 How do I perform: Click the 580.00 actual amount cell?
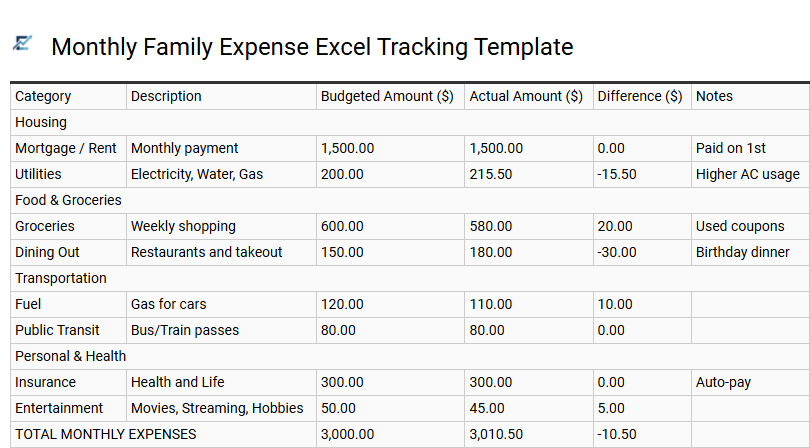[x=529, y=226]
